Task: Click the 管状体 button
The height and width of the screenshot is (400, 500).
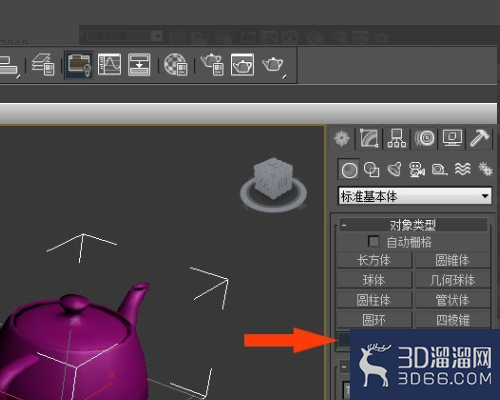Action: (x=453, y=300)
